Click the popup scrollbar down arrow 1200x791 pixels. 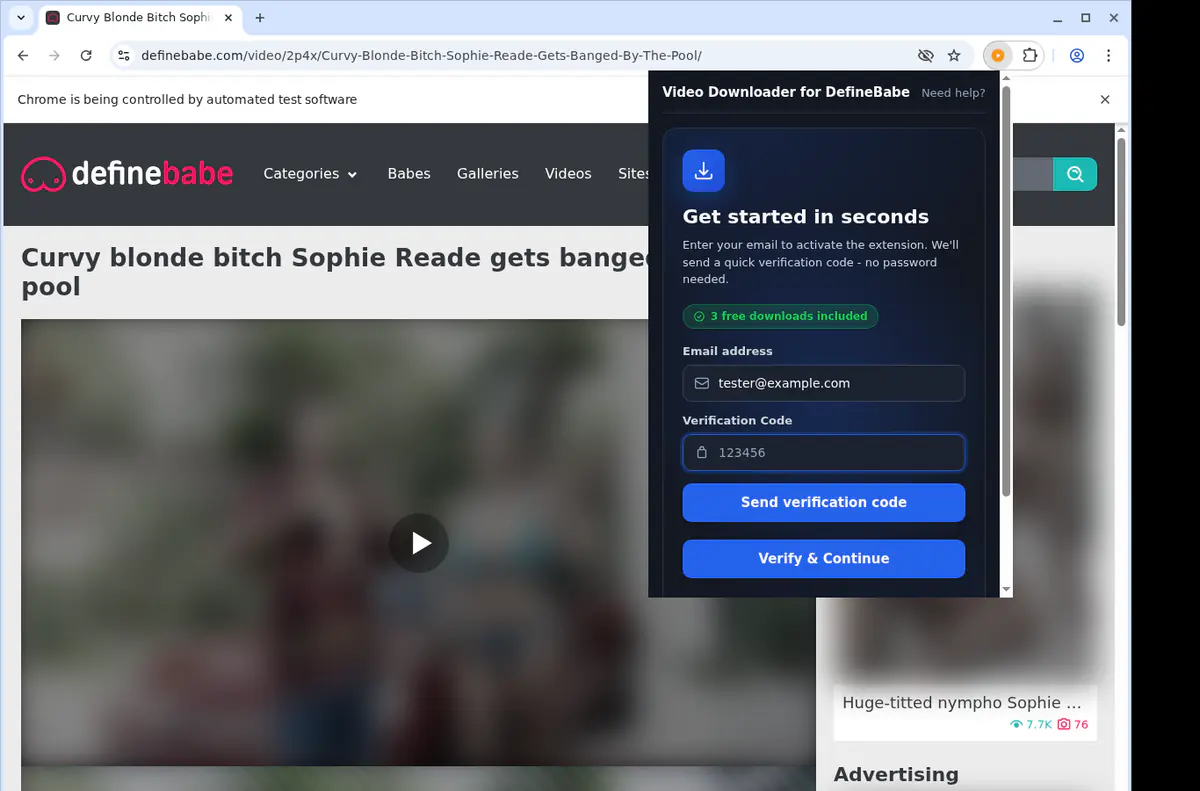tap(1006, 590)
